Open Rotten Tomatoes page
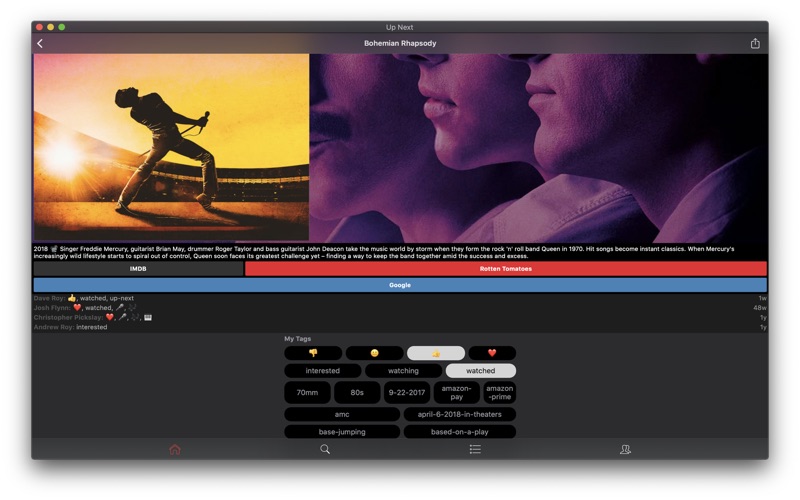 506,269
